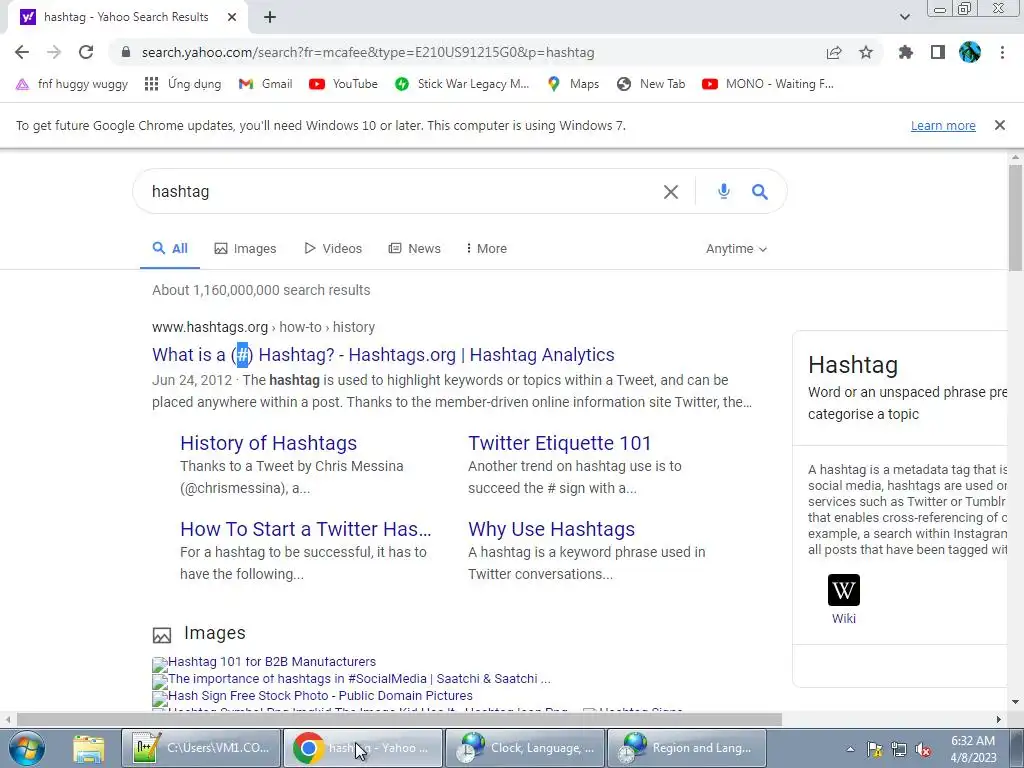Switch to Region and Lang... taskbar window
This screenshot has width=1024, height=768.
687,748
